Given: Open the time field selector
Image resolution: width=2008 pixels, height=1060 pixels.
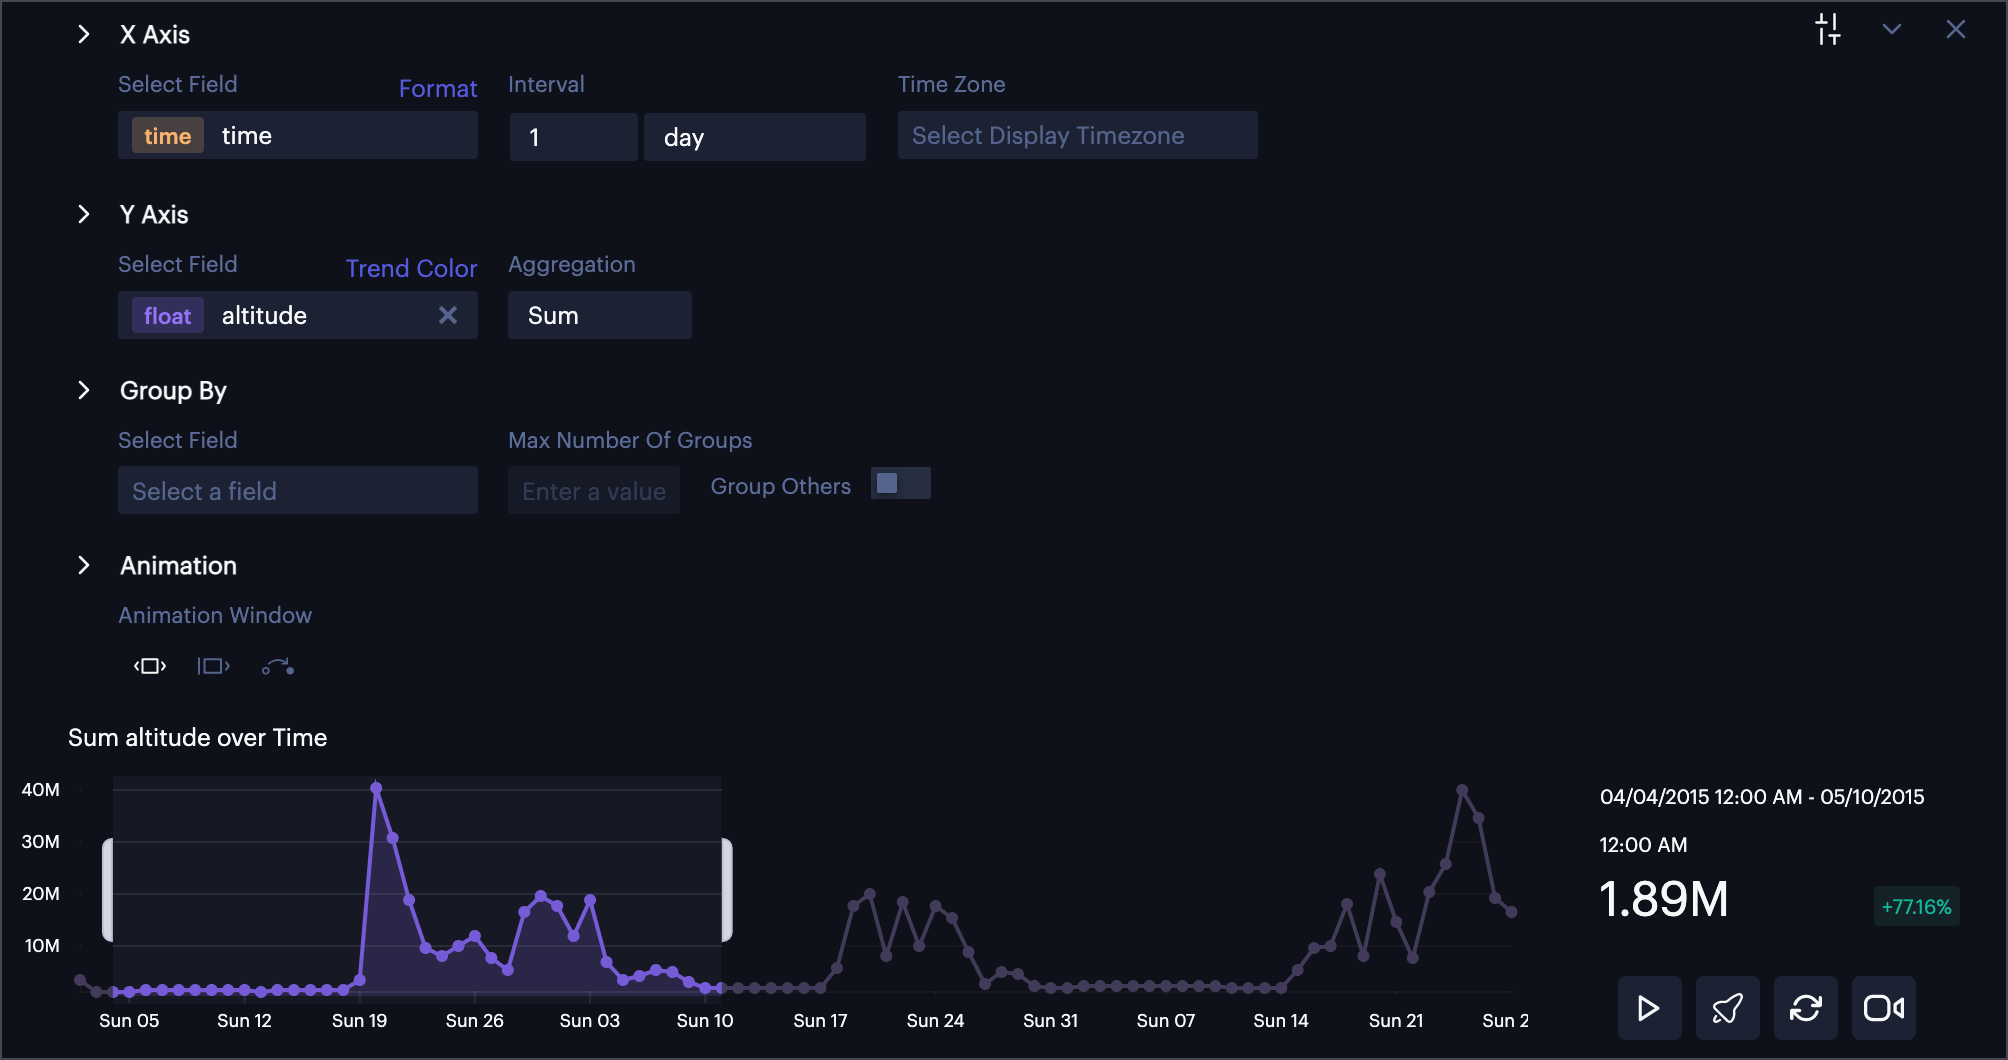Looking at the screenshot, I should coord(298,136).
